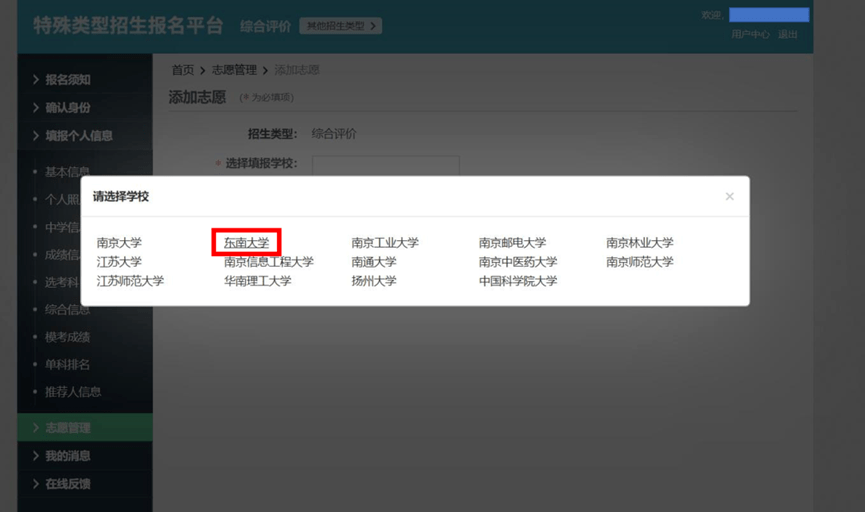Select 江苏大学 from the school list

pos(119,262)
